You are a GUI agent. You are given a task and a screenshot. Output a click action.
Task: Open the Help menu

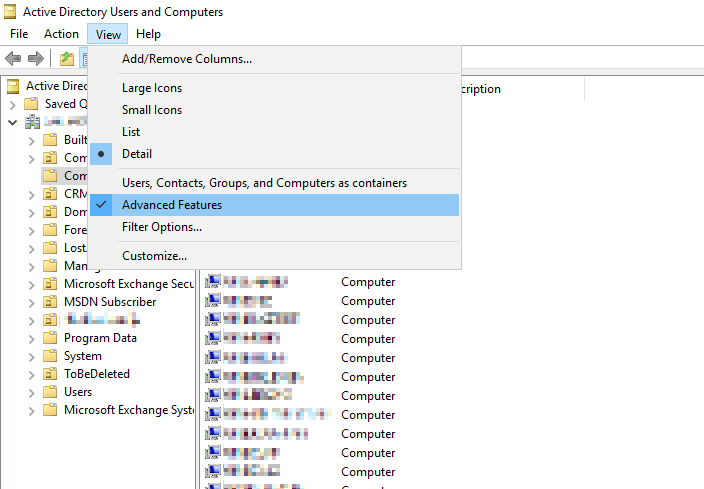pyautogui.click(x=148, y=34)
